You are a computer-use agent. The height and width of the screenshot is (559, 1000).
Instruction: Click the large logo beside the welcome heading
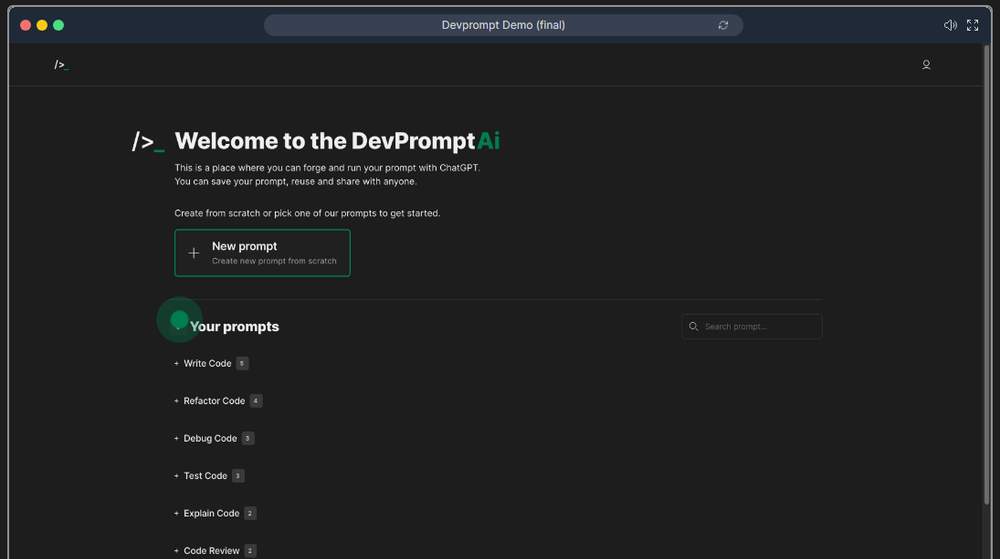(x=148, y=142)
